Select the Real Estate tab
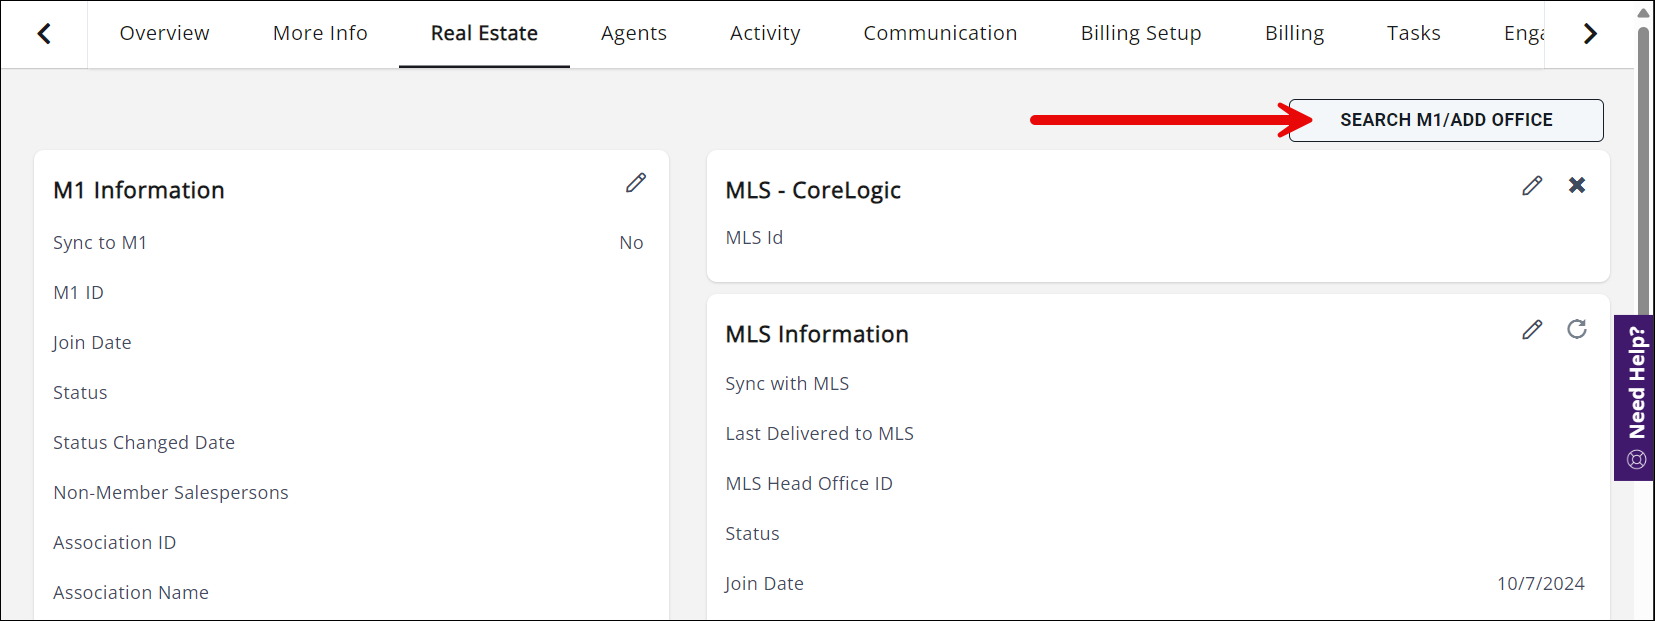The height and width of the screenshot is (621, 1655). coord(484,33)
